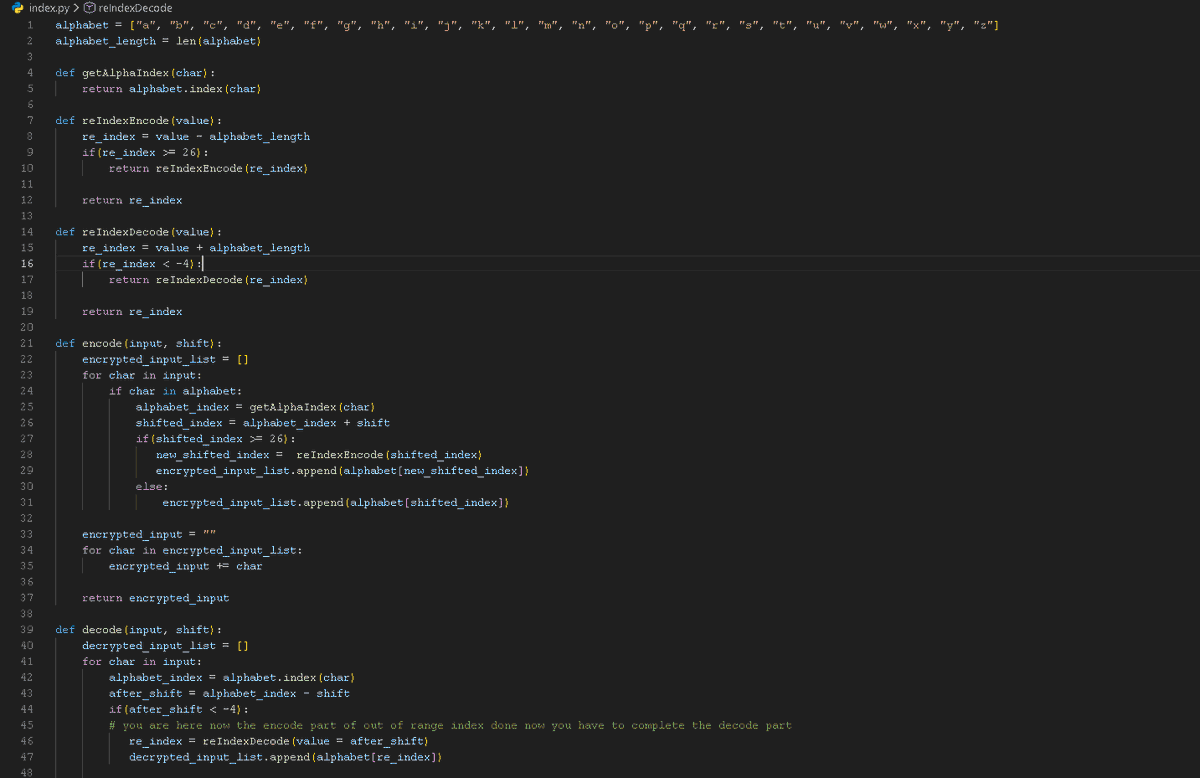Click the def decode(input, shift) line
This screenshot has height=778, width=1200.
(138, 630)
